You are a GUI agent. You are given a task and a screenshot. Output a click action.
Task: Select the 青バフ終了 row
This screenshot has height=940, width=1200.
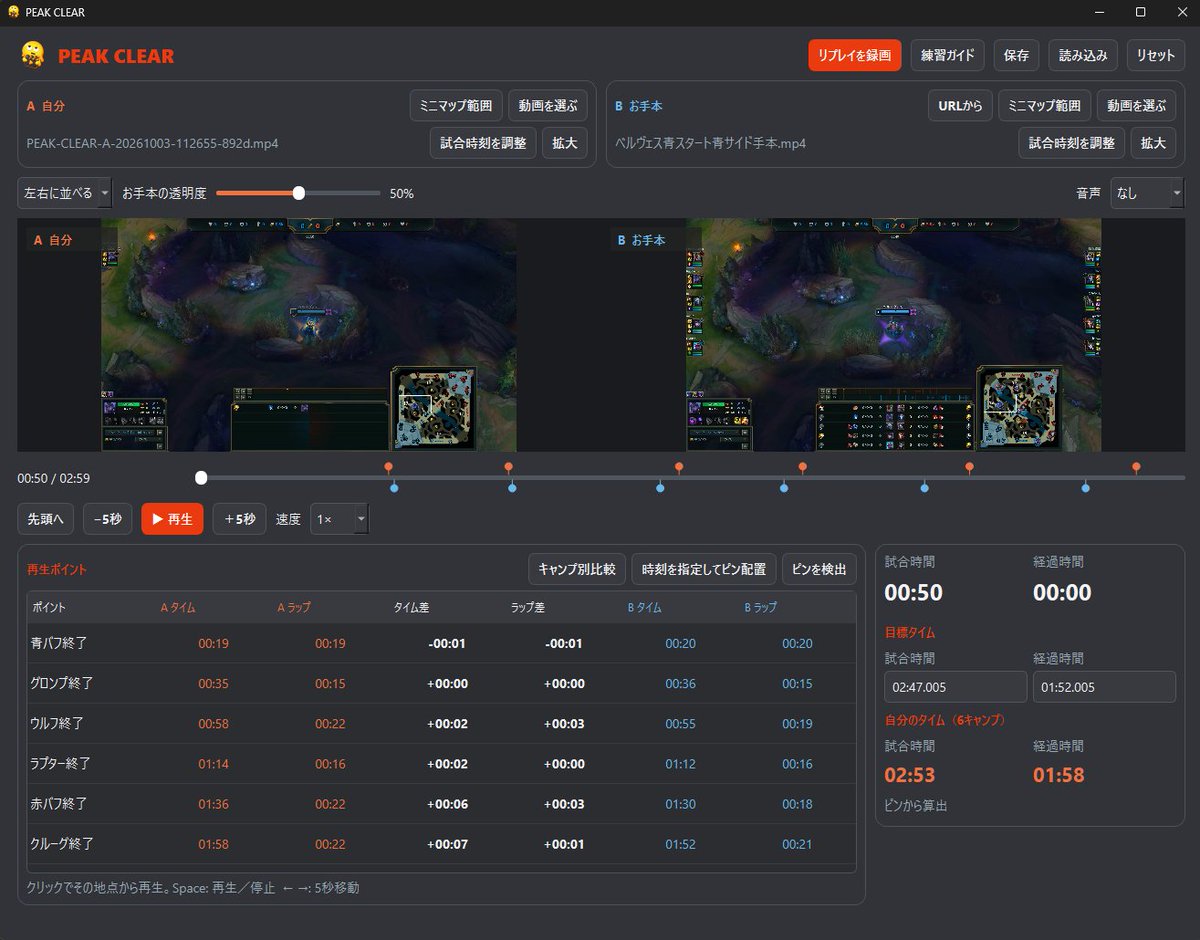[x=441, y=643]
